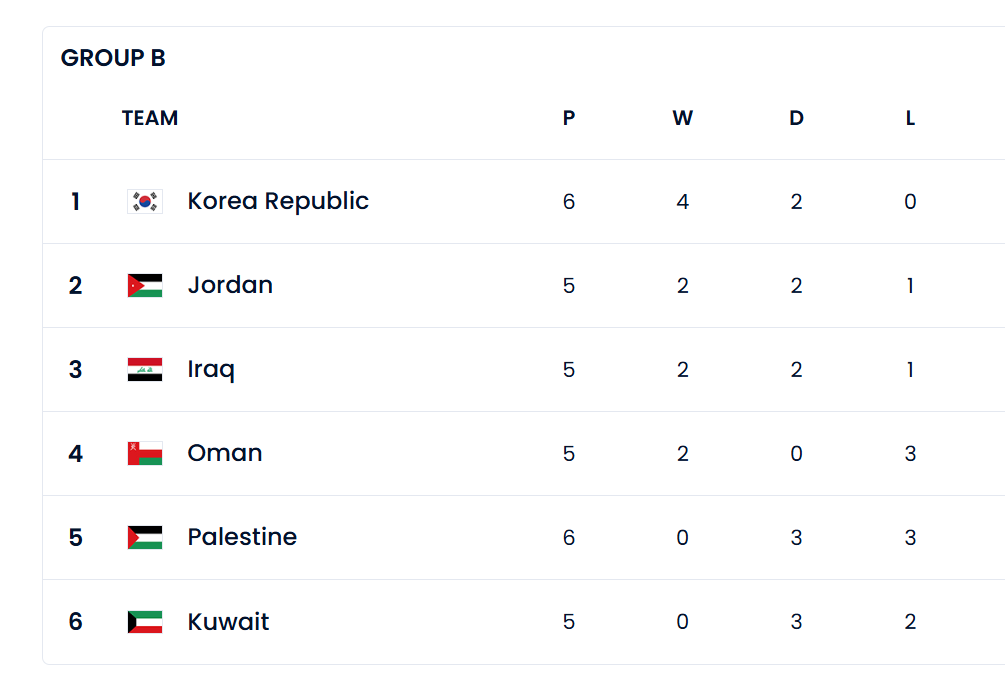Screen dimensions: 1005x676
Task: Click the Korea Republic flag icon
Action: 145,201
